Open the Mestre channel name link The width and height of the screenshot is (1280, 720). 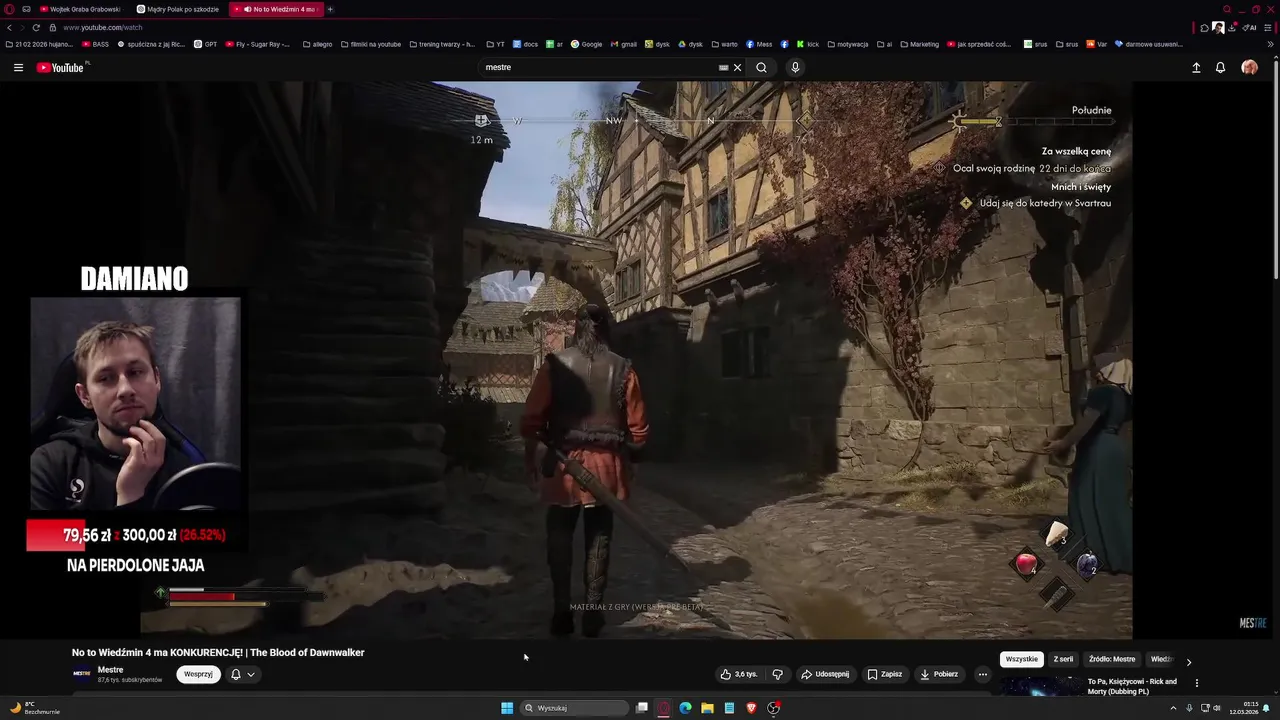tap(110, 670)
